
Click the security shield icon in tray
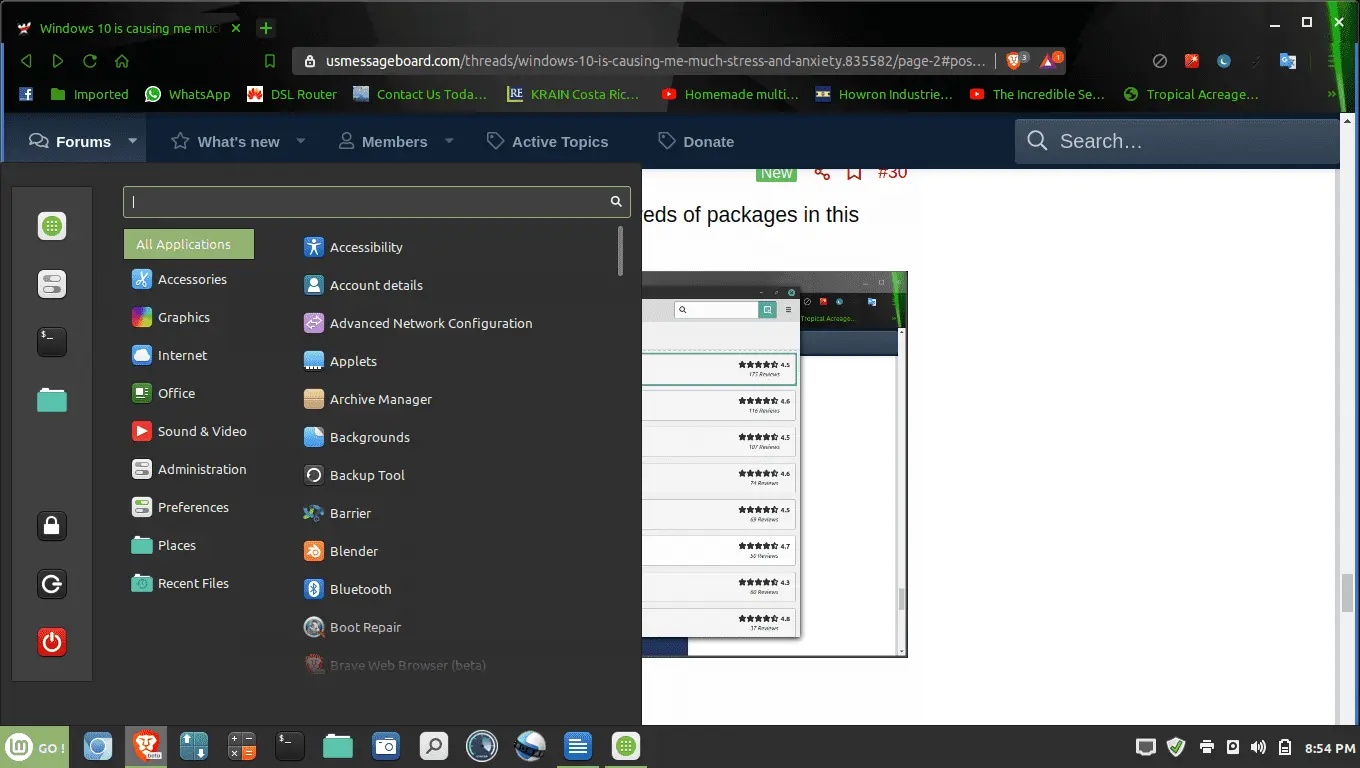[1177, 747]
